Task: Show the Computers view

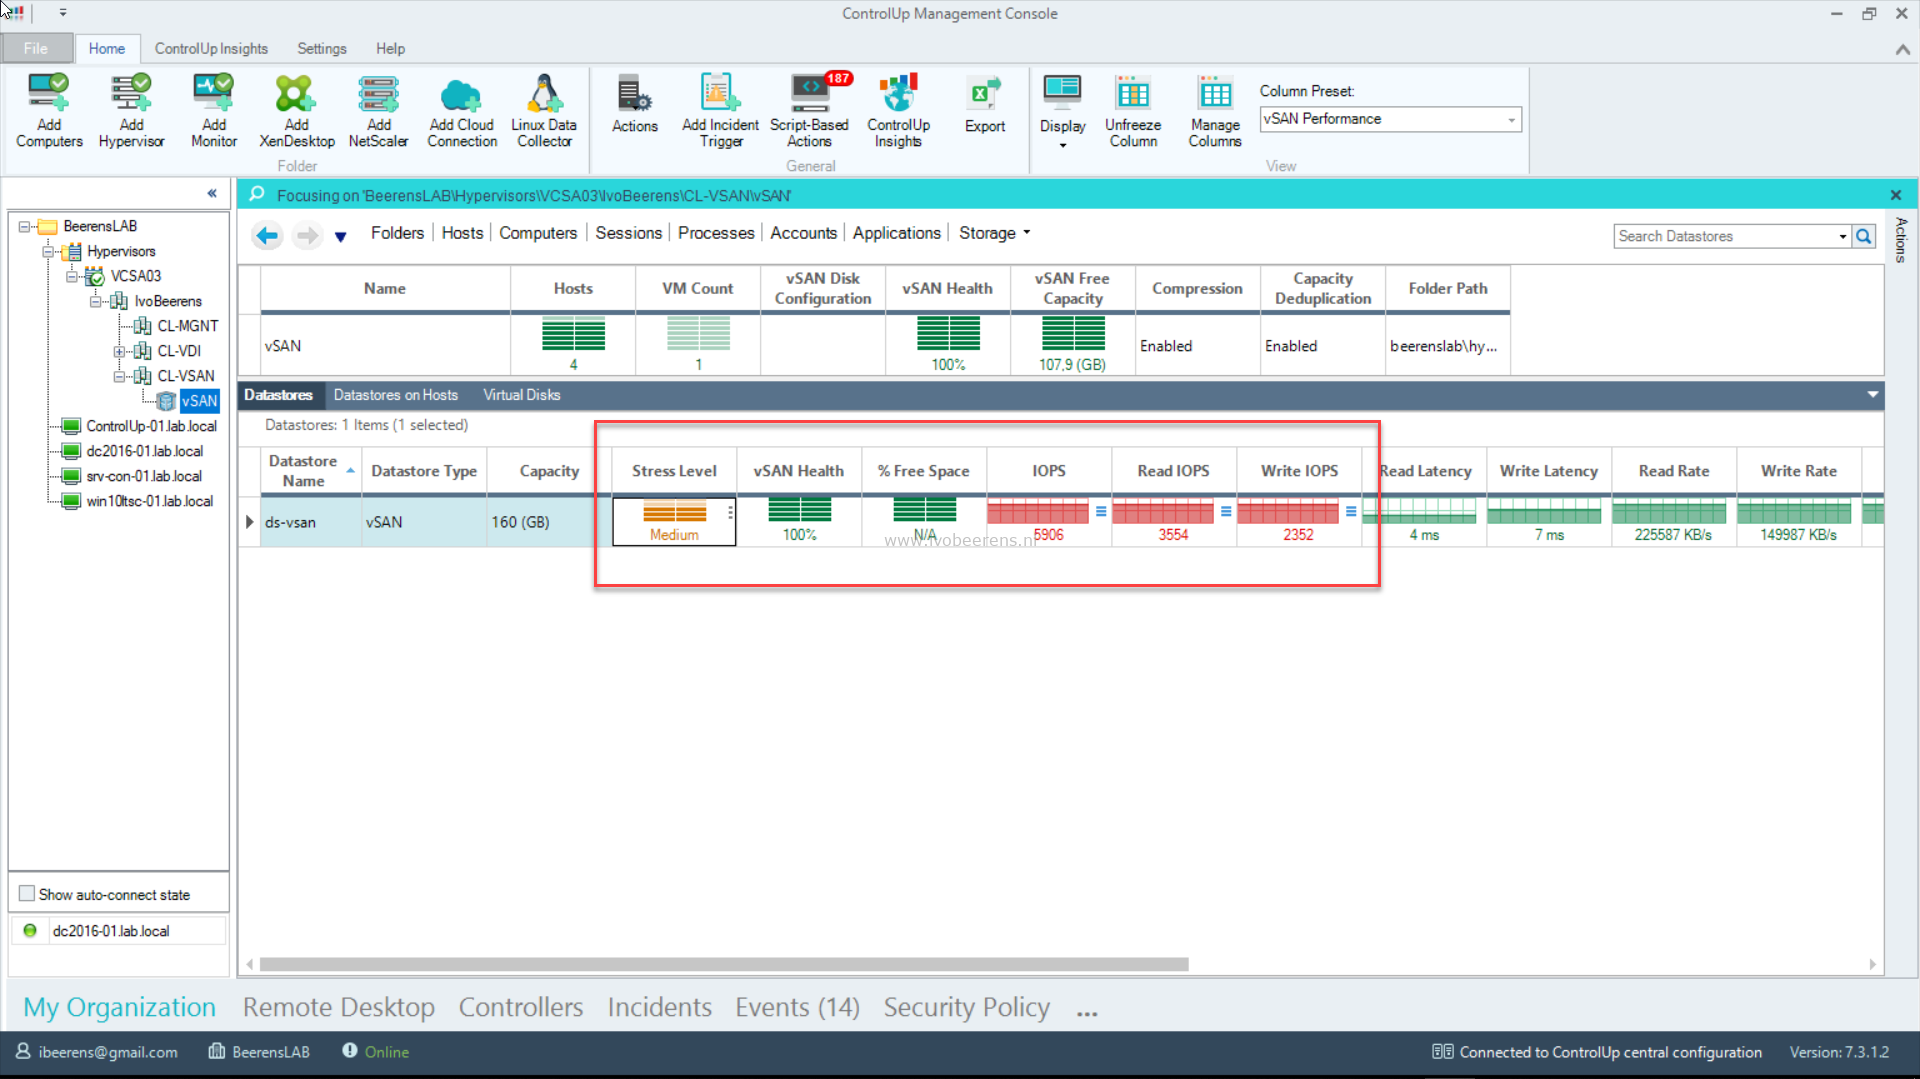Action: pos(538,233)
